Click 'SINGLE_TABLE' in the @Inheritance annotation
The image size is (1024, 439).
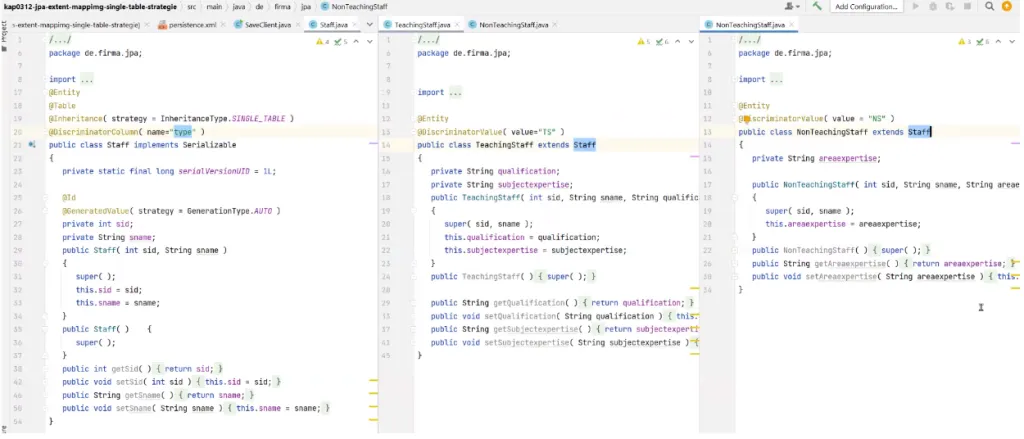259,119
